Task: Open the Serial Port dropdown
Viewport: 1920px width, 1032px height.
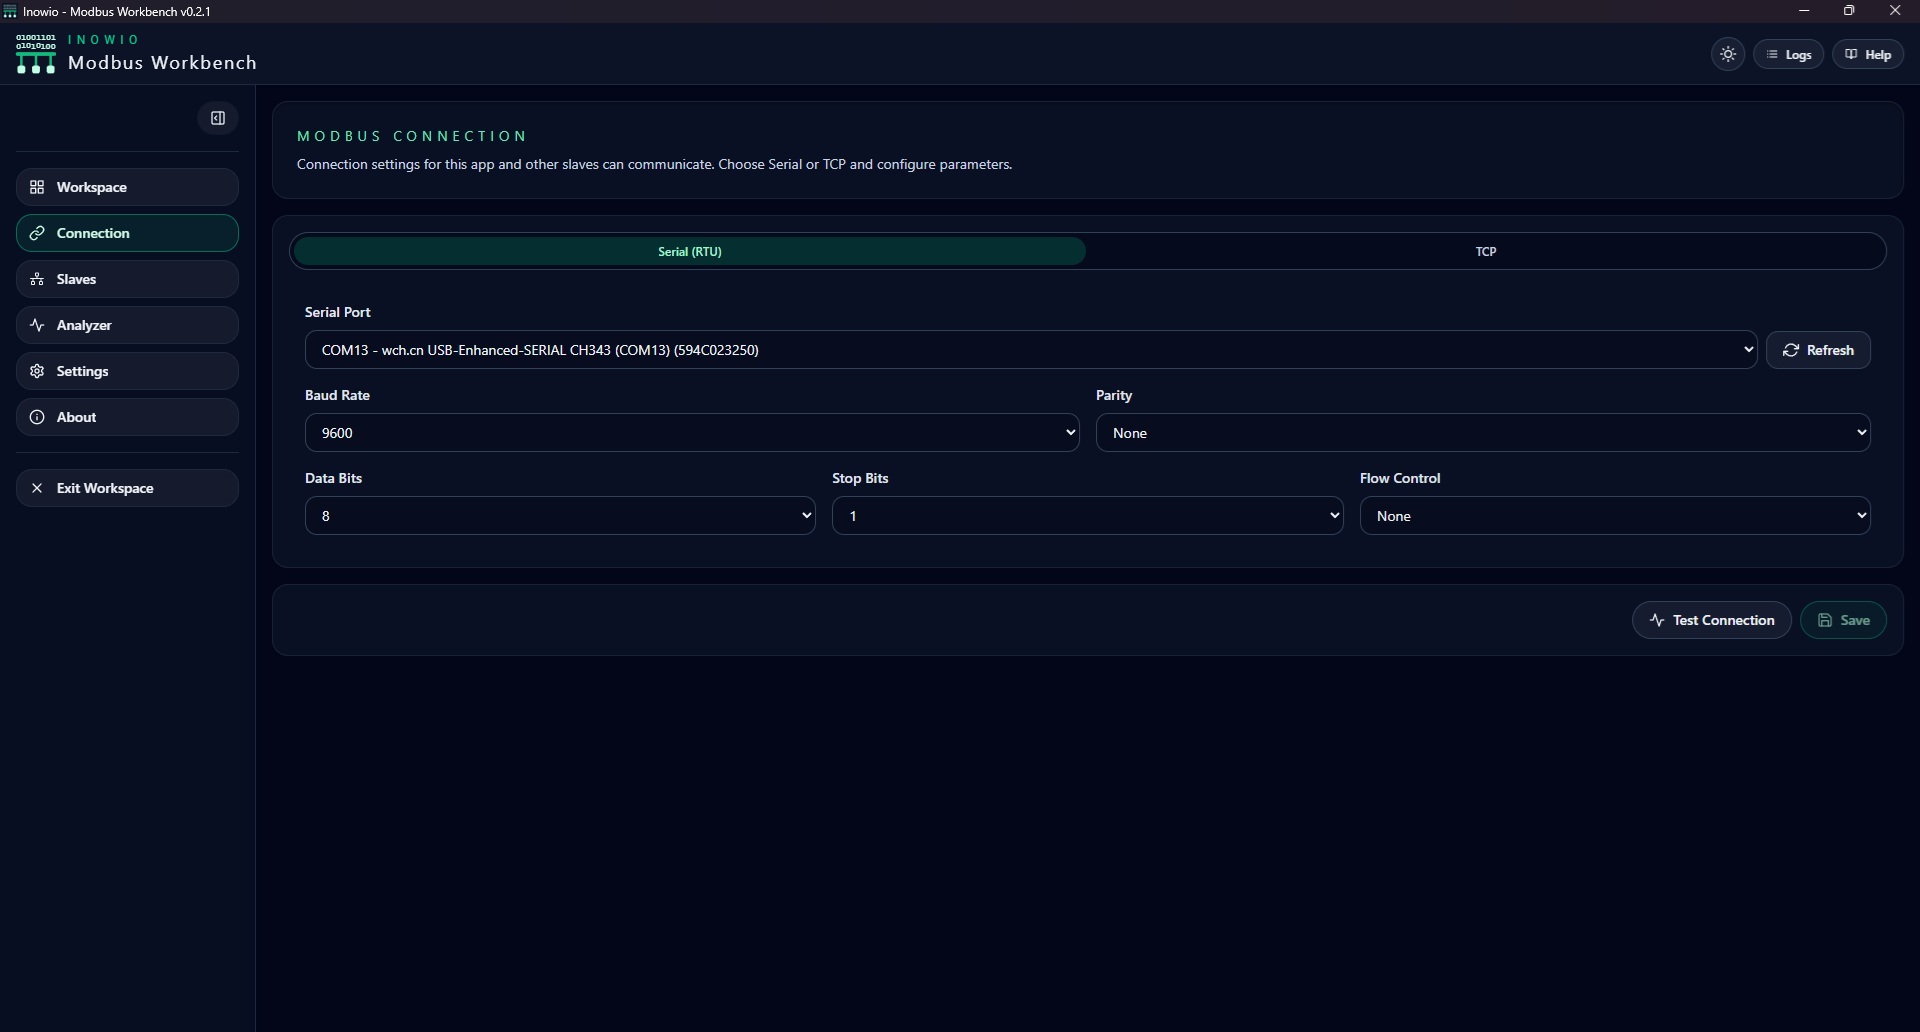Action: coord(1031,350)
